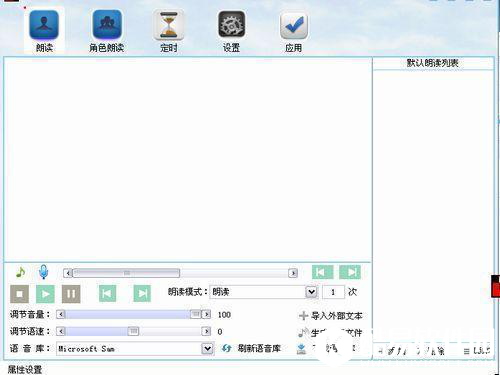Click the main text reading area
Screen dimensions: 500x375
pyautogui.click(x=188, y=159)
